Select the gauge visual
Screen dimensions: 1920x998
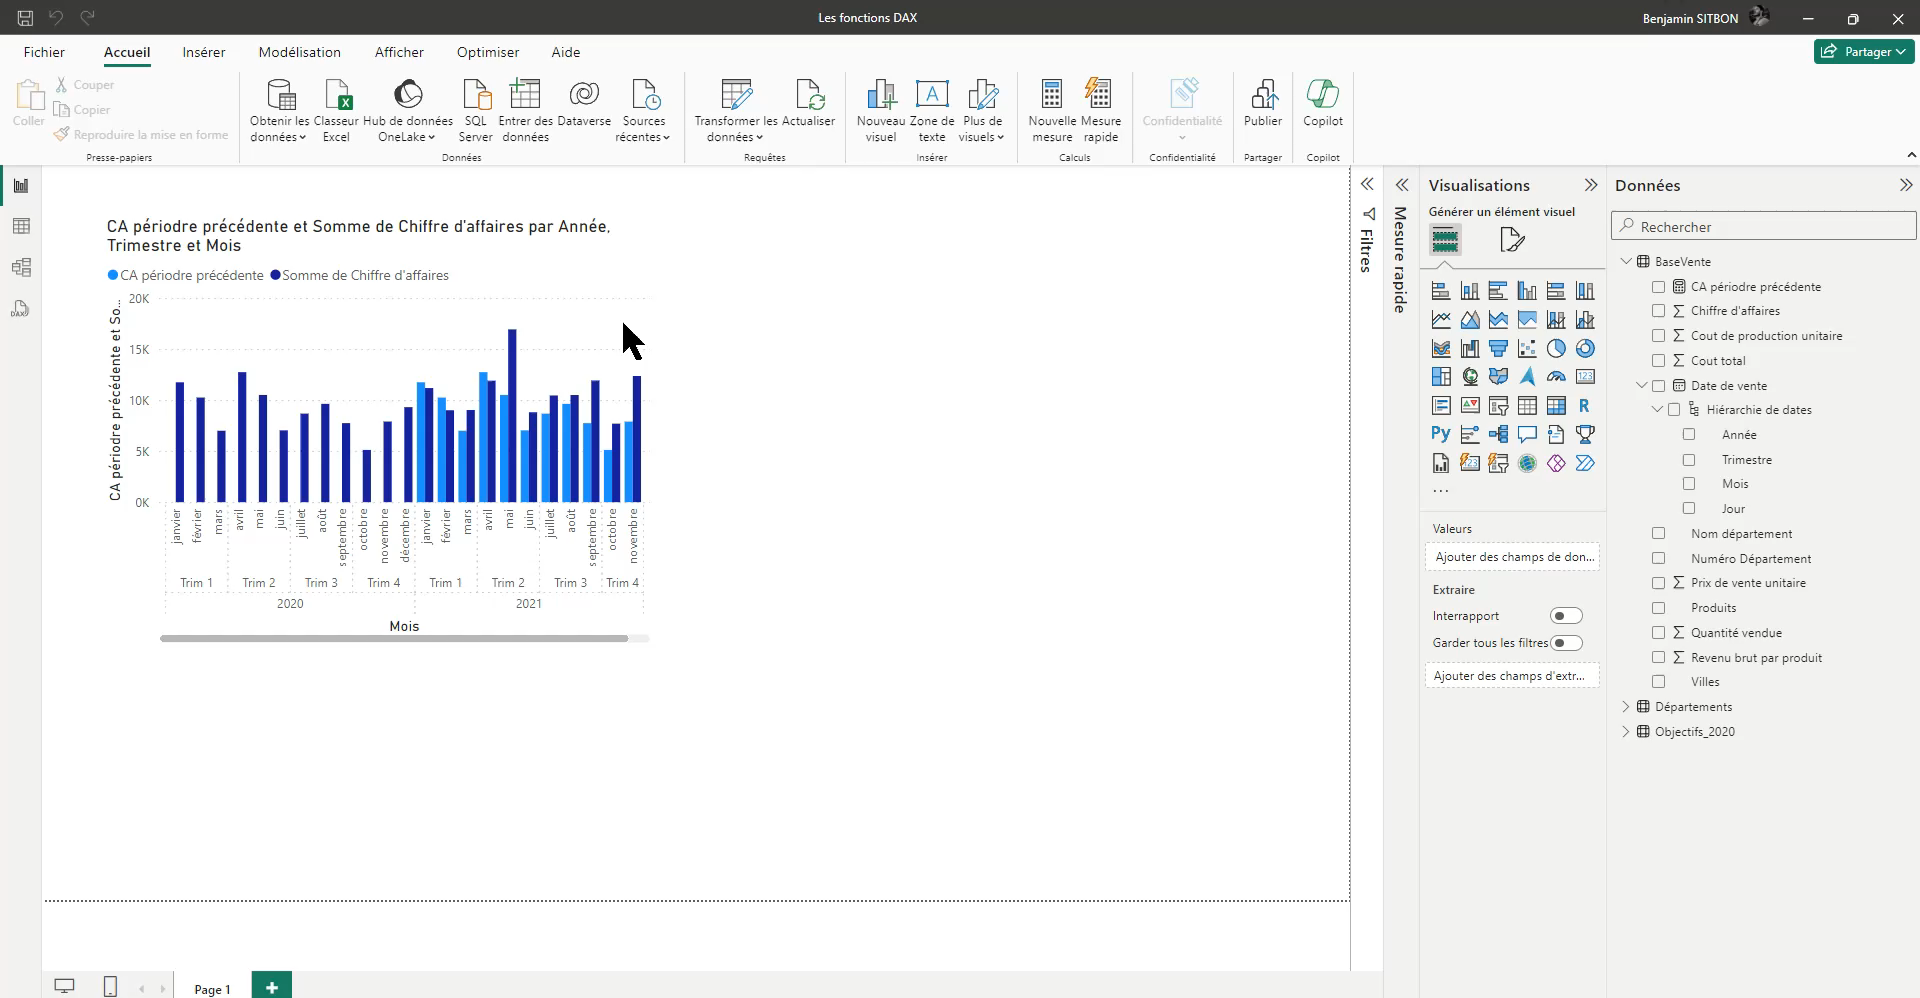tap(1556, 377)
